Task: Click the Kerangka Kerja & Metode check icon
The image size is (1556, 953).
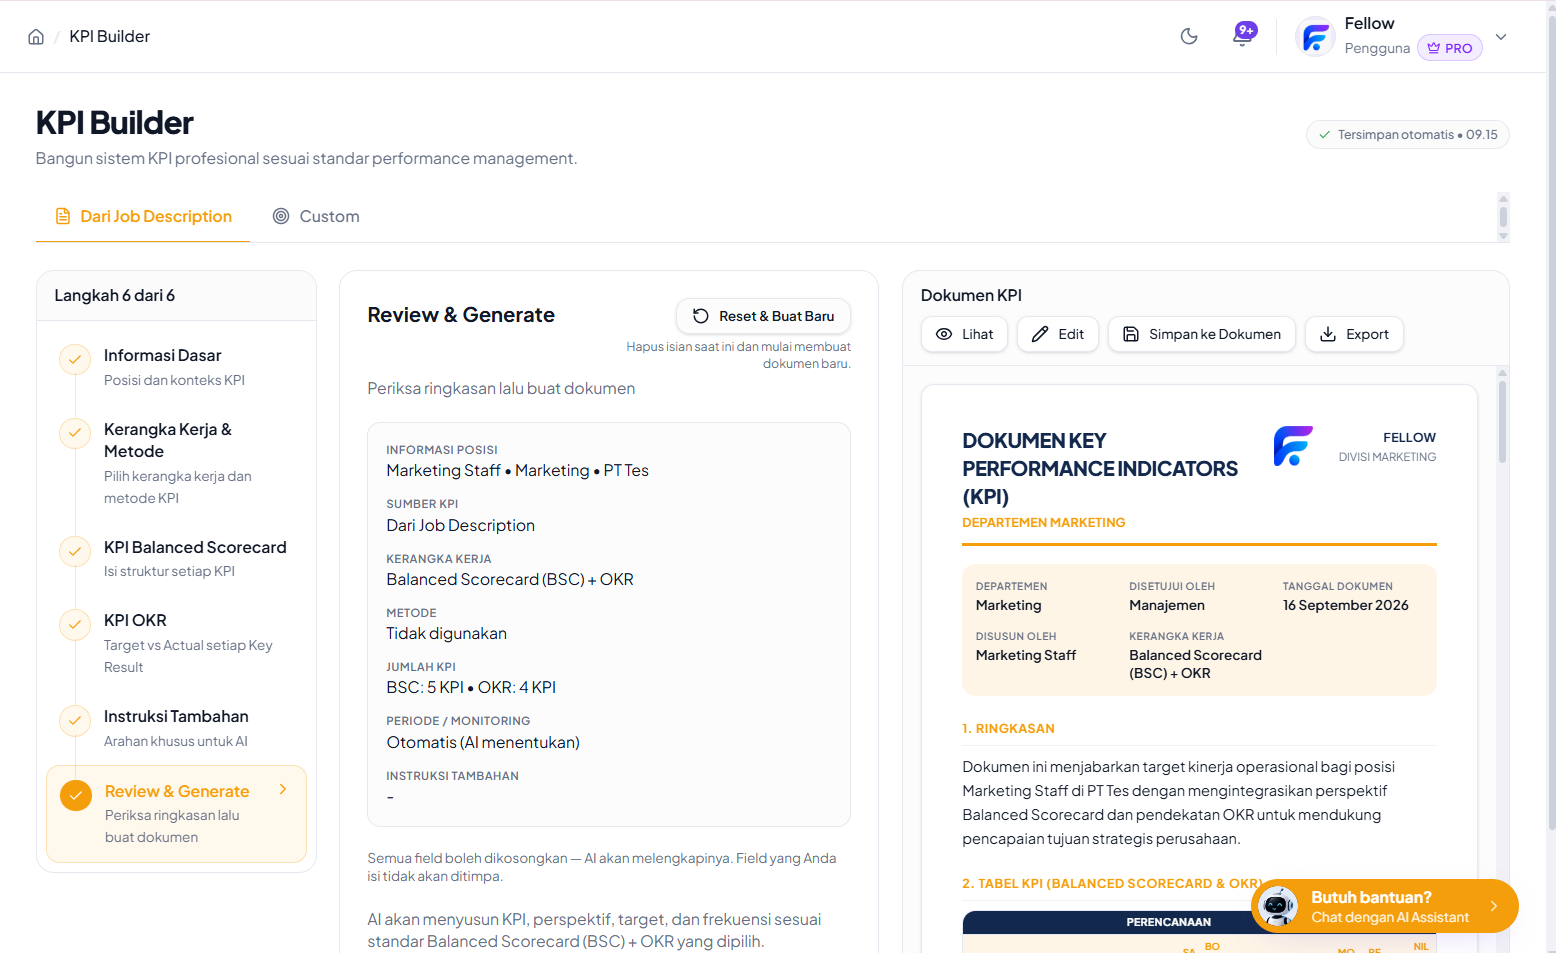Action: [x=75, y=432]
